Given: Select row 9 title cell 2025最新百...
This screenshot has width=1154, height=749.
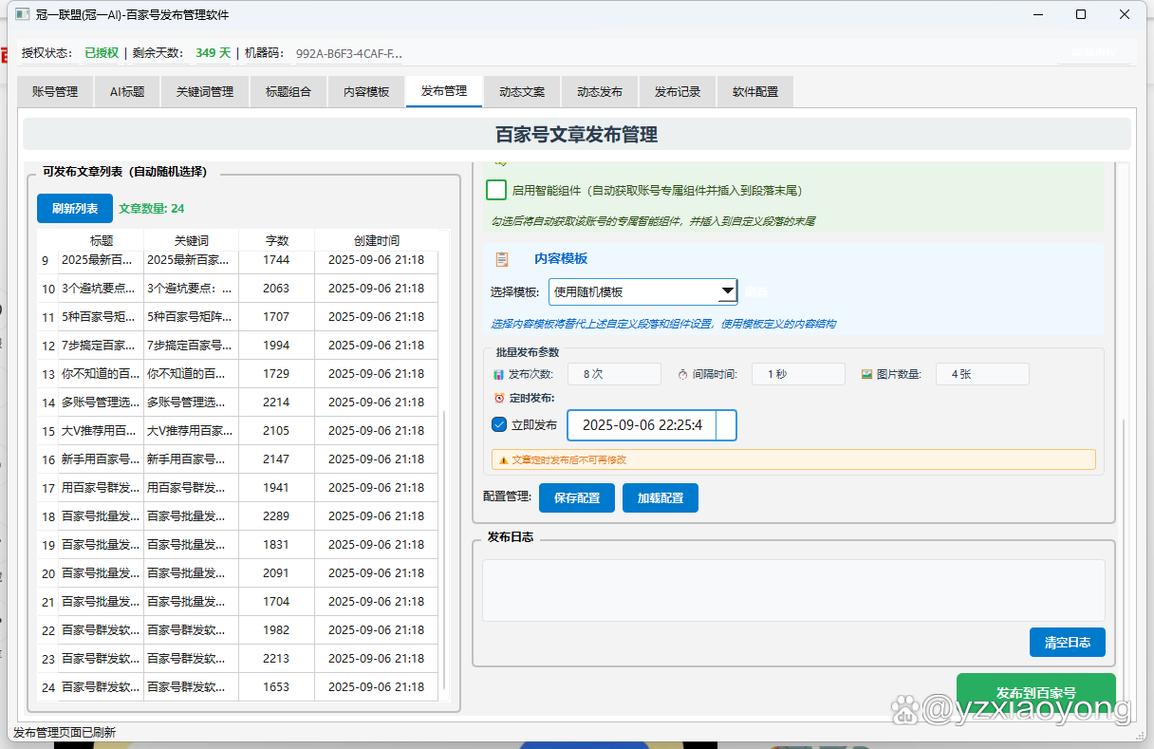Looking at the screenshot, I should pyautogui.click(x=101, y=260).
